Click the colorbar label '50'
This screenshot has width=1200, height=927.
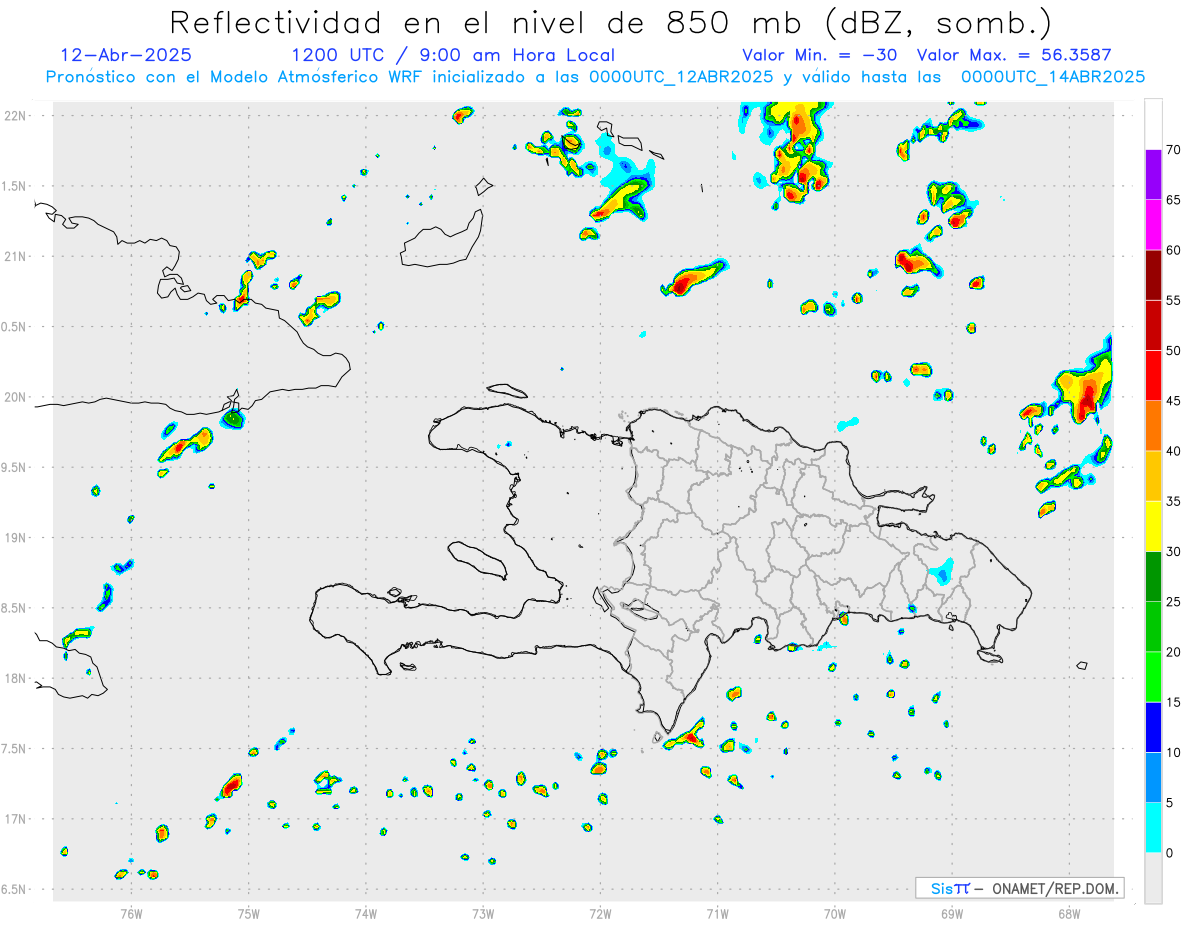tap(1174, 351)
